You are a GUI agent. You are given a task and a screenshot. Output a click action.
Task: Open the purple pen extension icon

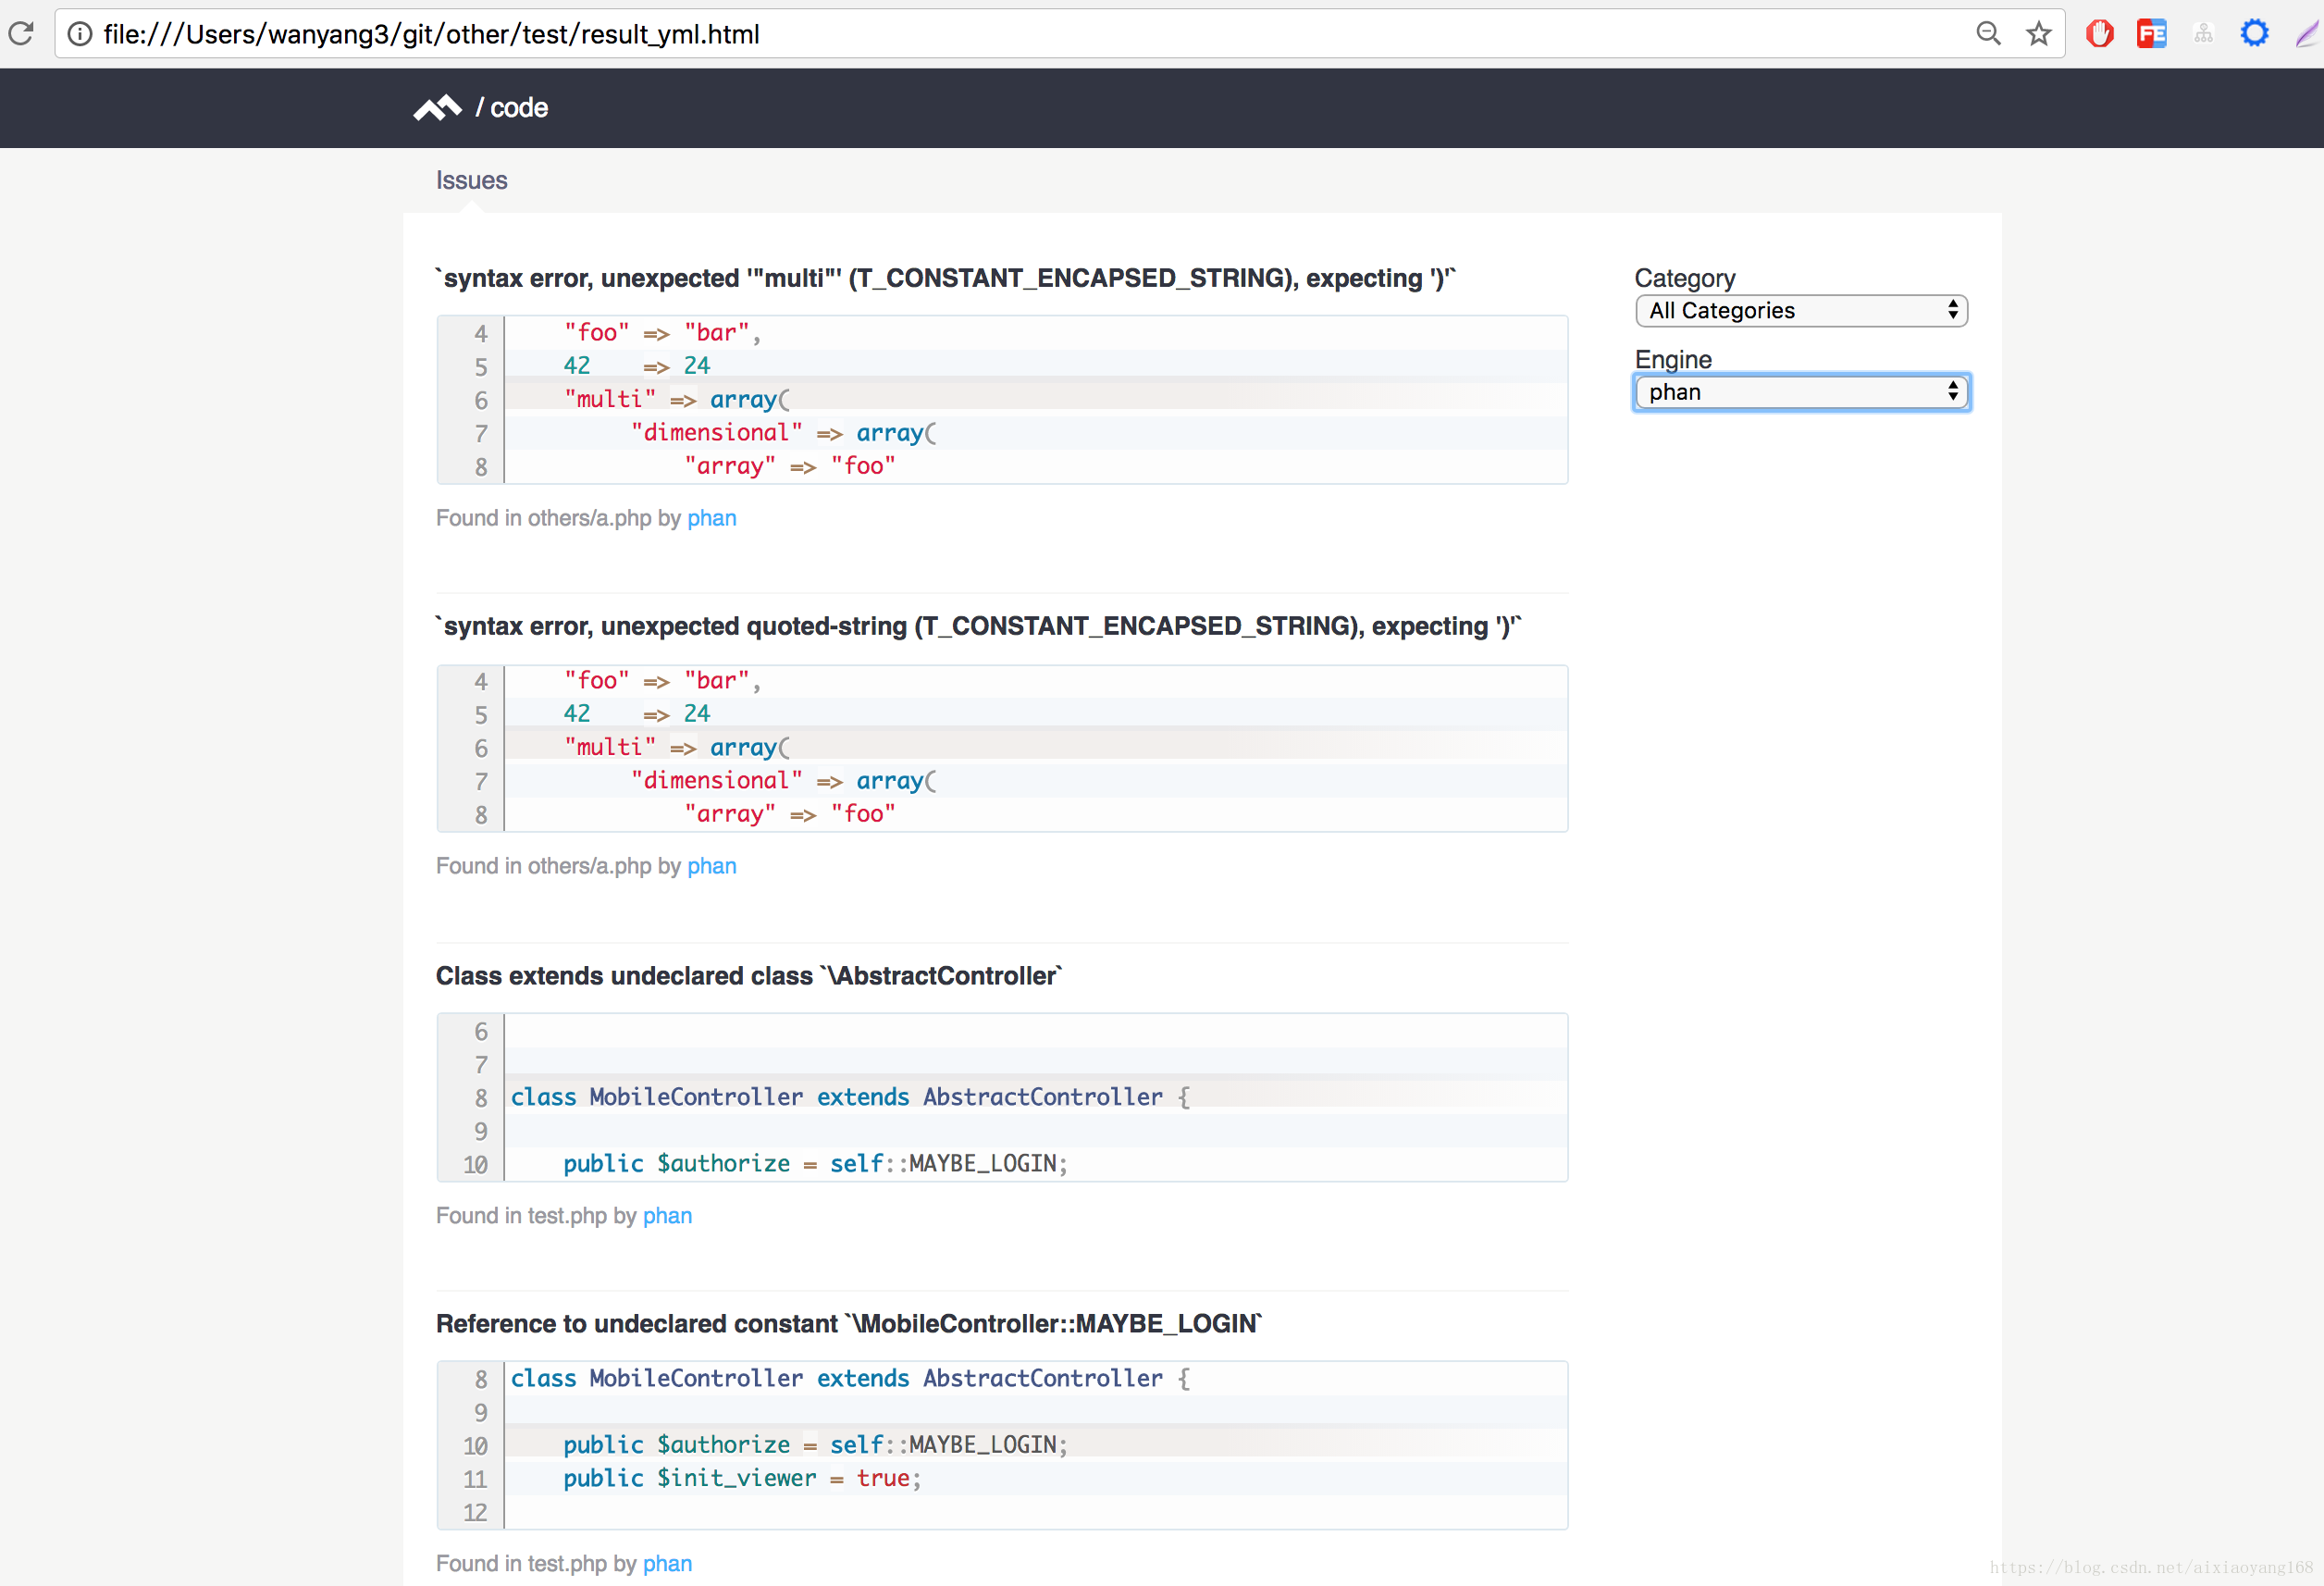point(2308,34)
